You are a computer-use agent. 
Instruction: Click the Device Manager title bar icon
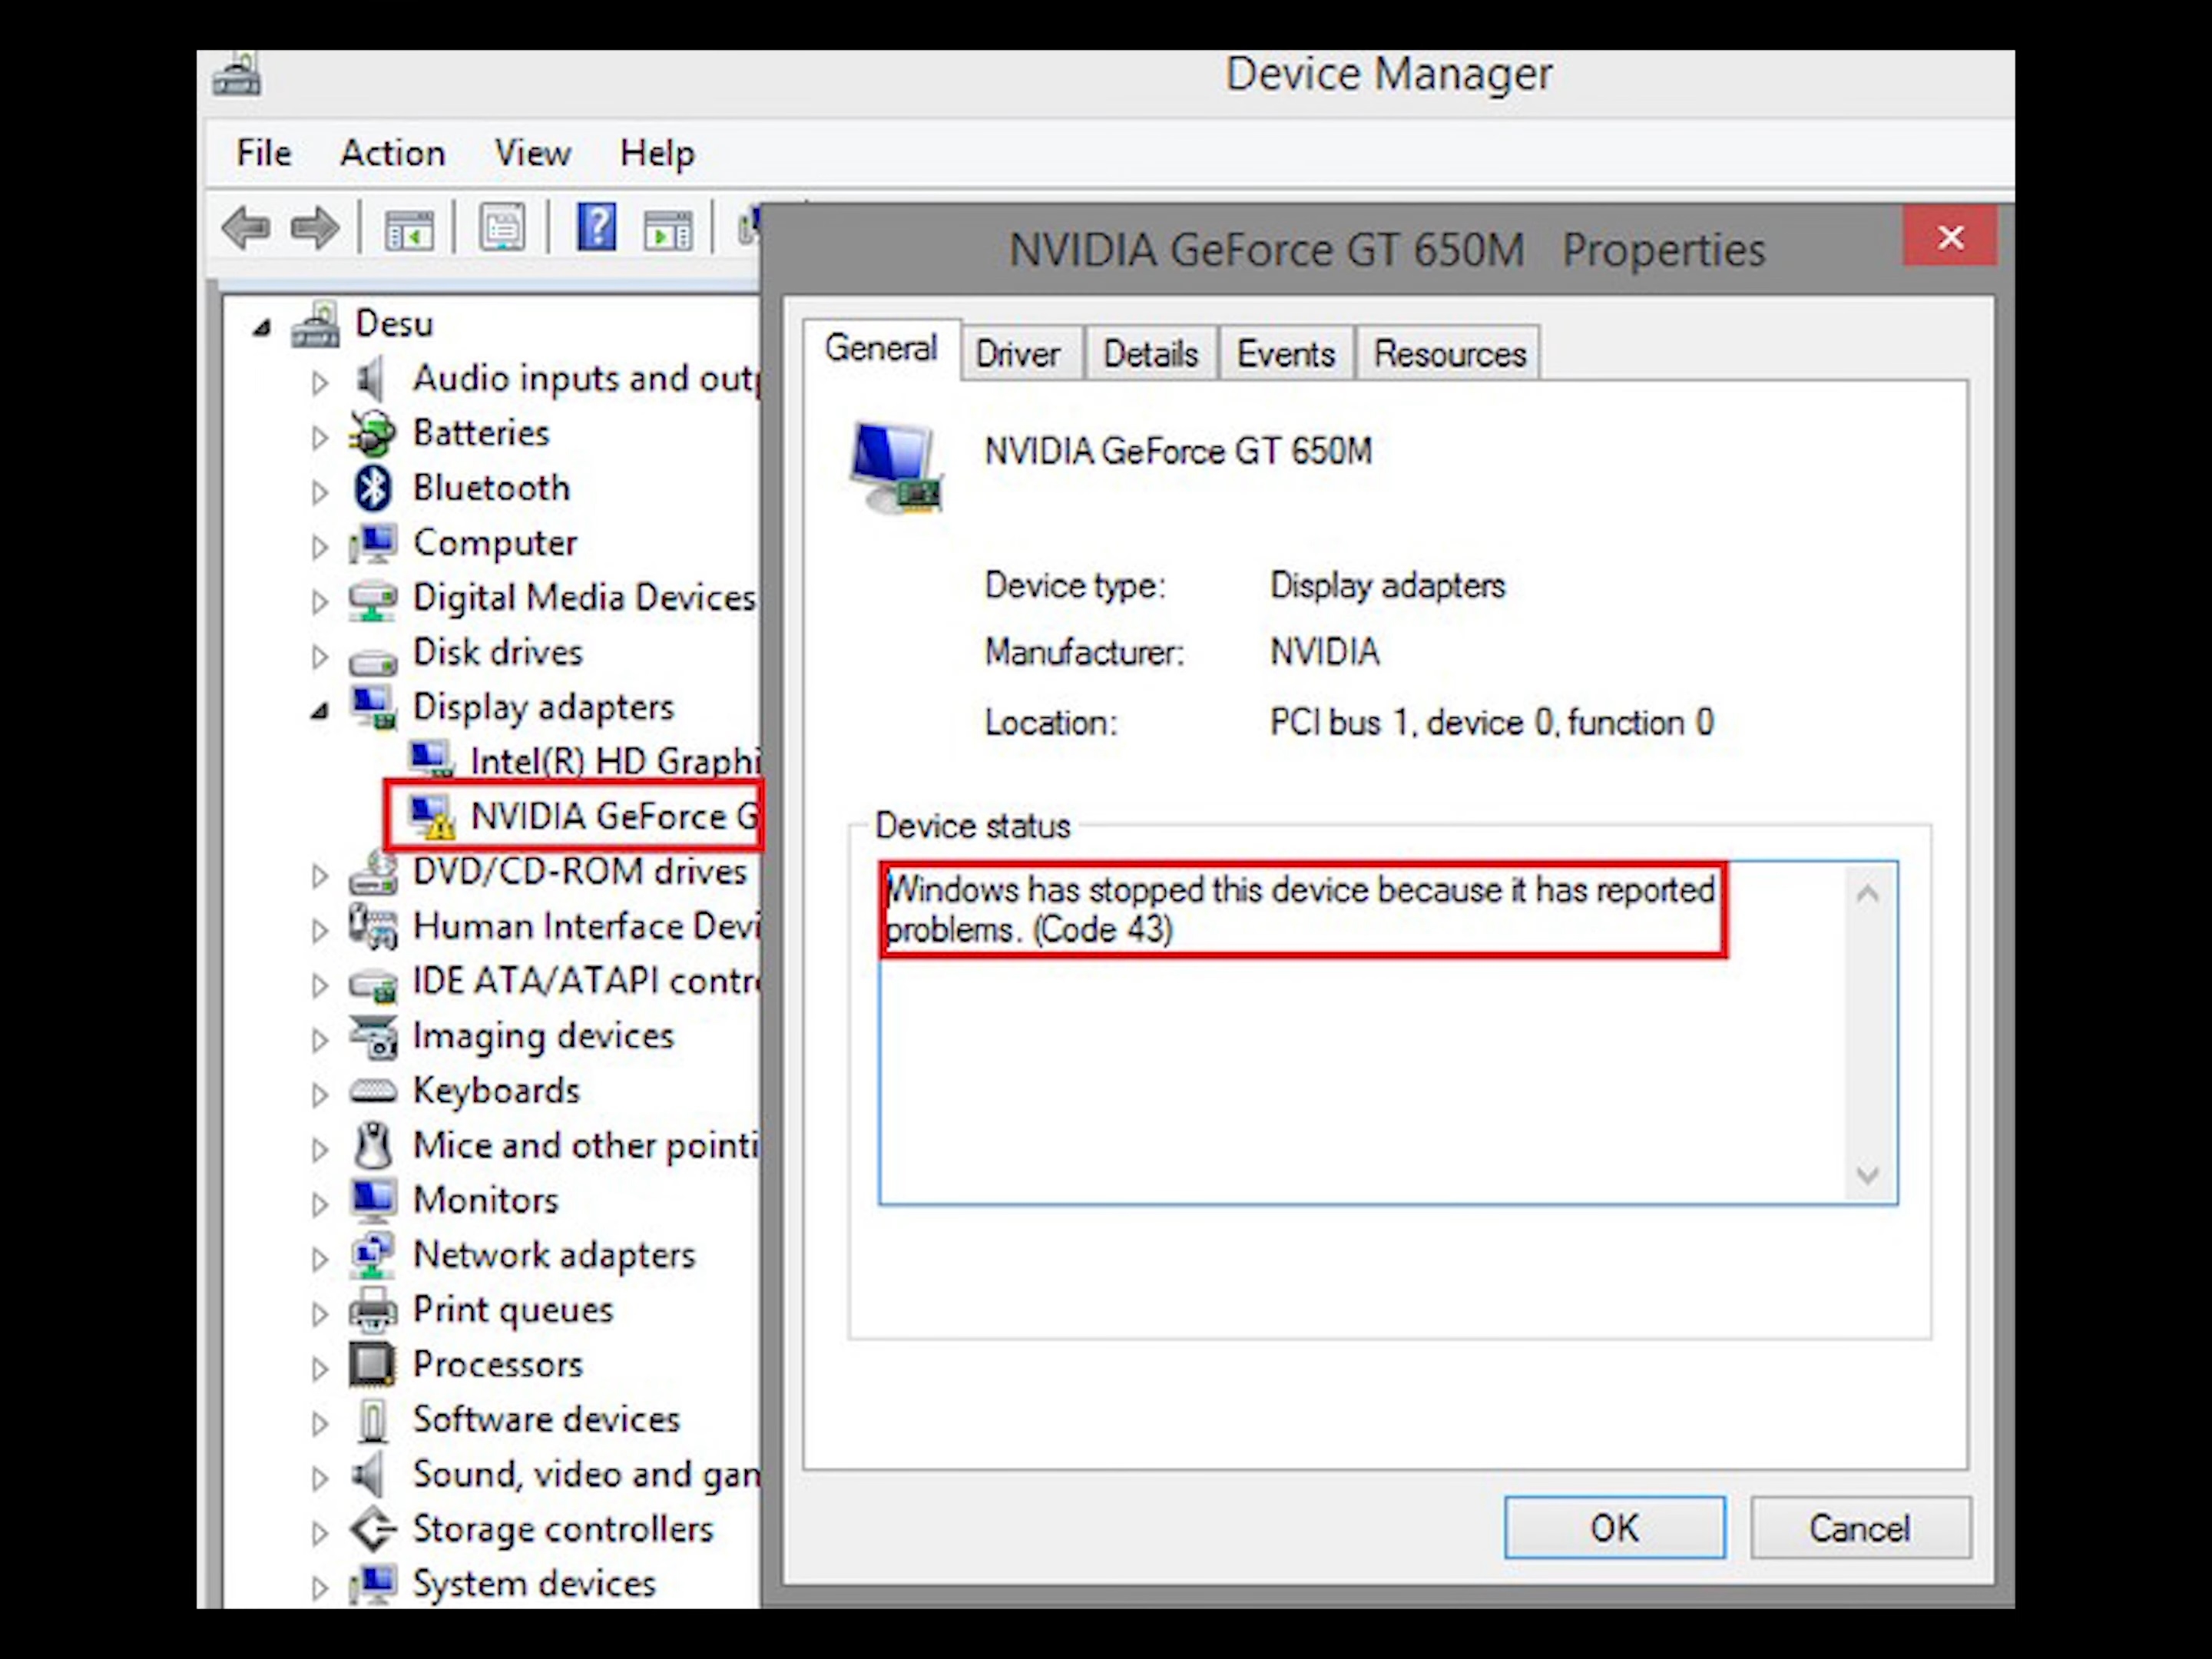(237, 75)
